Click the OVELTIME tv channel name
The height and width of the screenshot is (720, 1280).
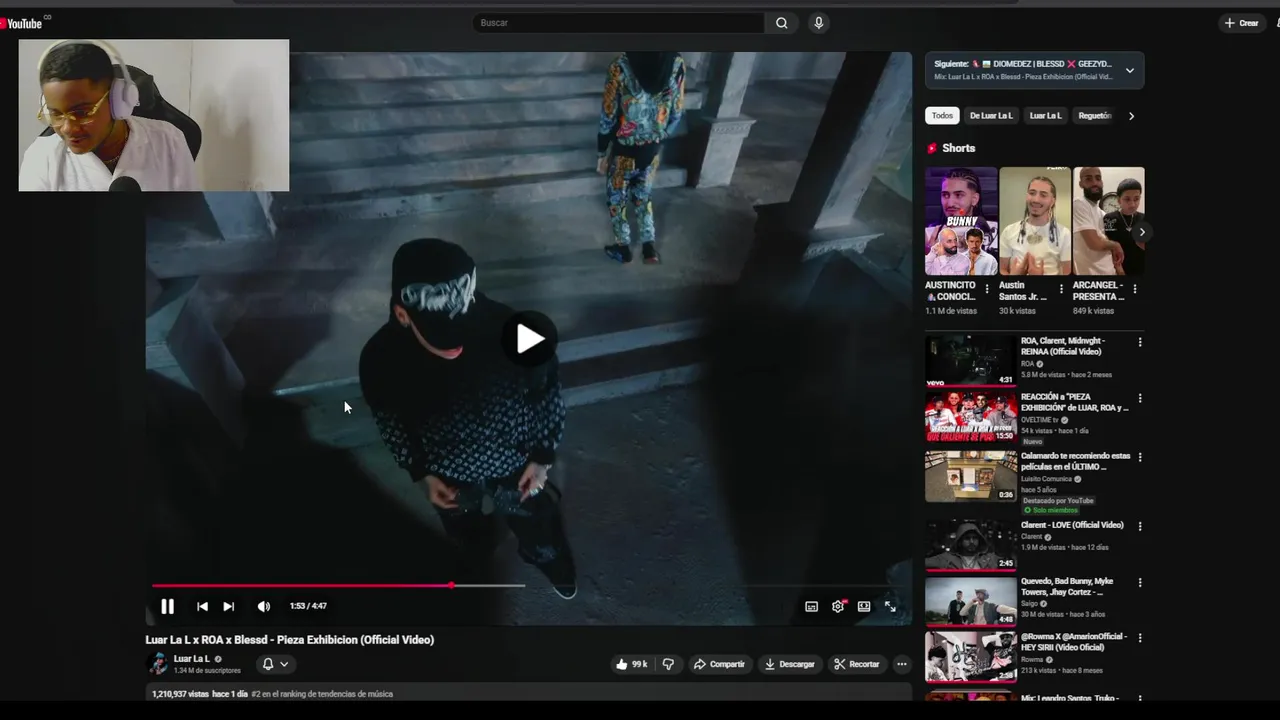pos(1039,420)
